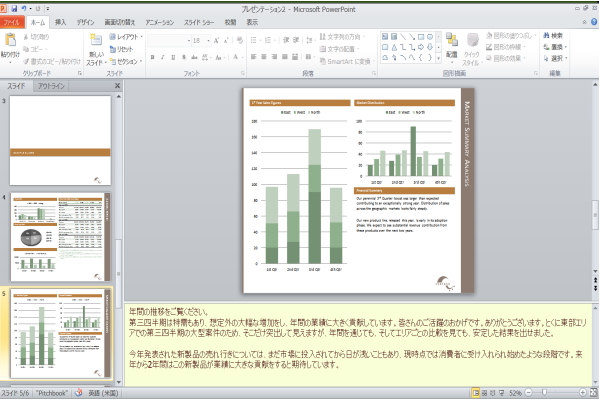Click the zoom slider handle
Screen dimensions: 600x400
pos(544,392)
